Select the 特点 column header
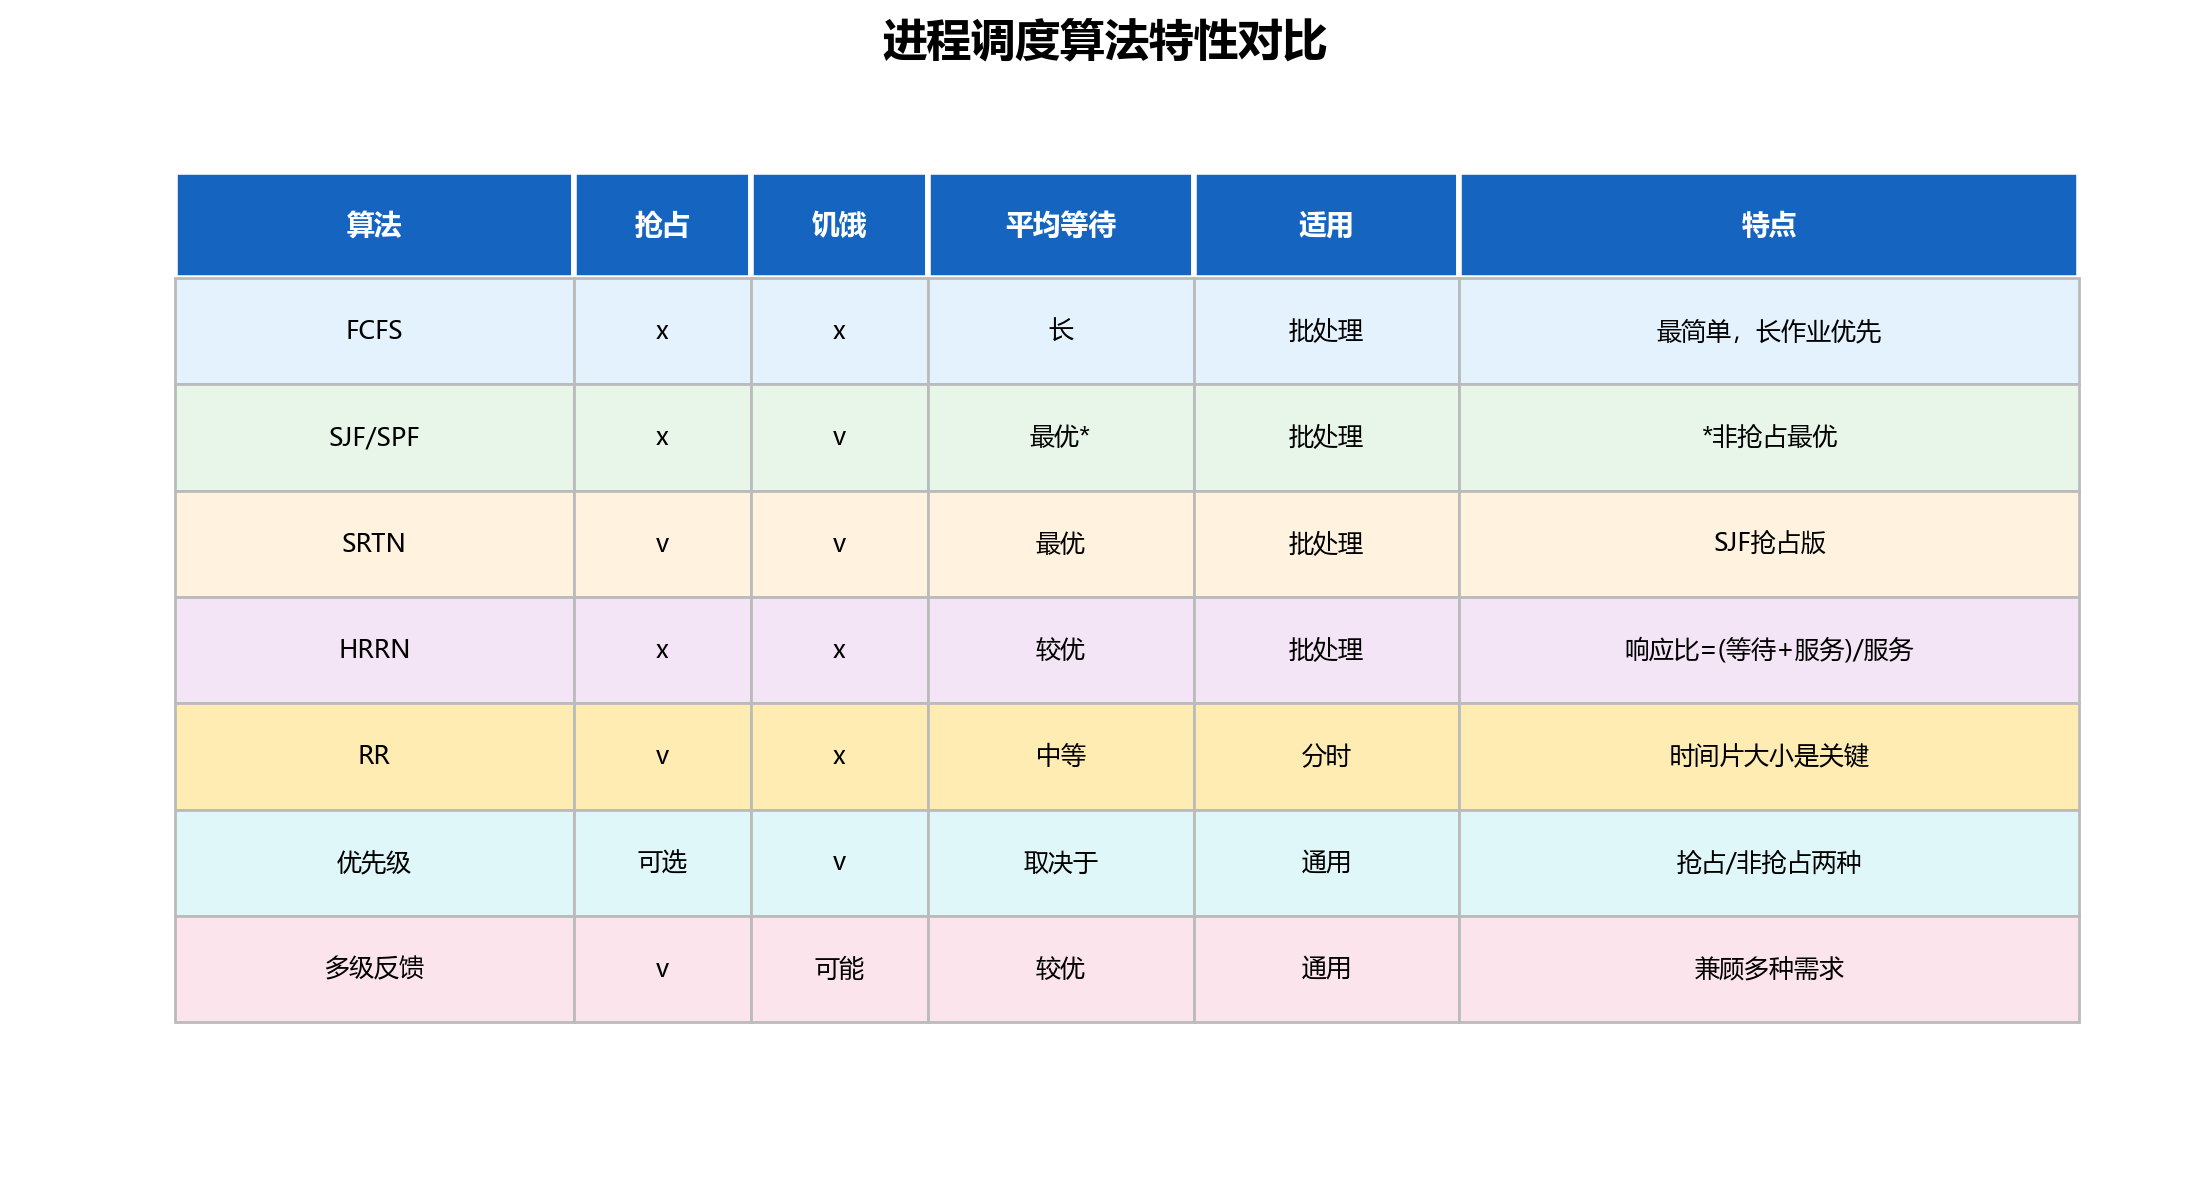This screenshot has width=2210, height=1194. click(1769, 225)
